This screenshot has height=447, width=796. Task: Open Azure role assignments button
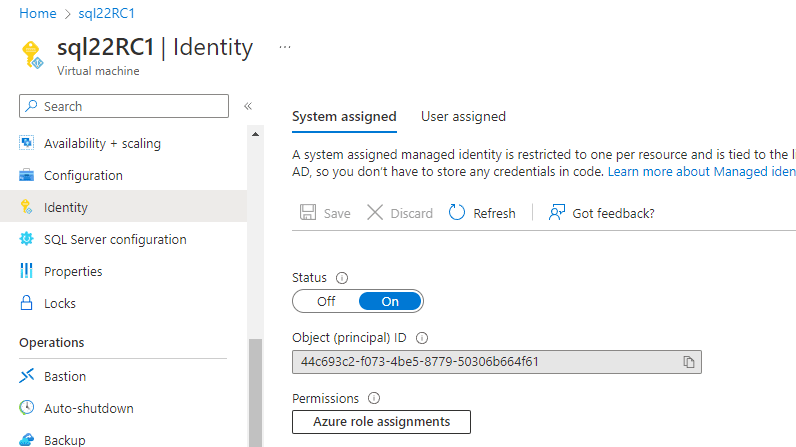(381, 422)
